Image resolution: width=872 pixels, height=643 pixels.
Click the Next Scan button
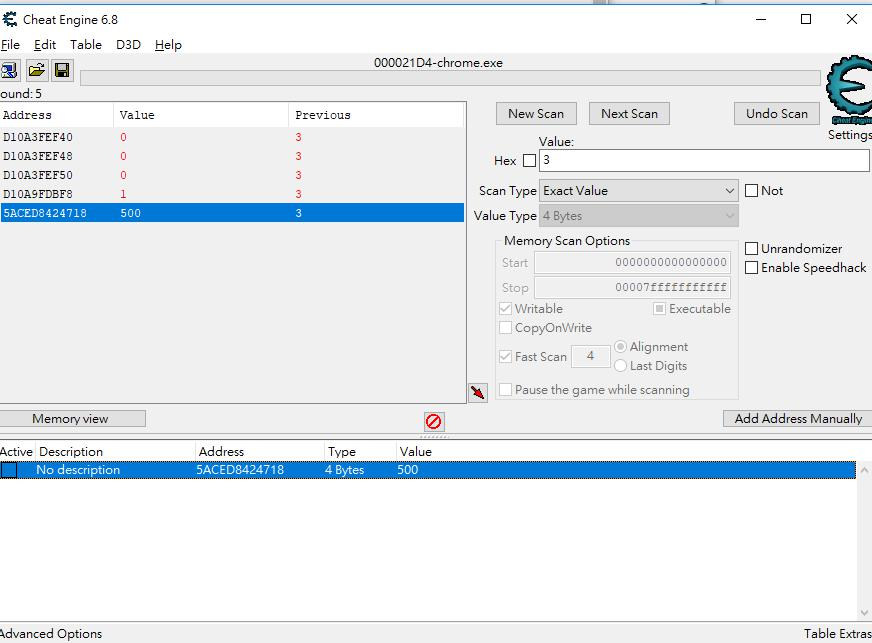[x=629, y=114]
